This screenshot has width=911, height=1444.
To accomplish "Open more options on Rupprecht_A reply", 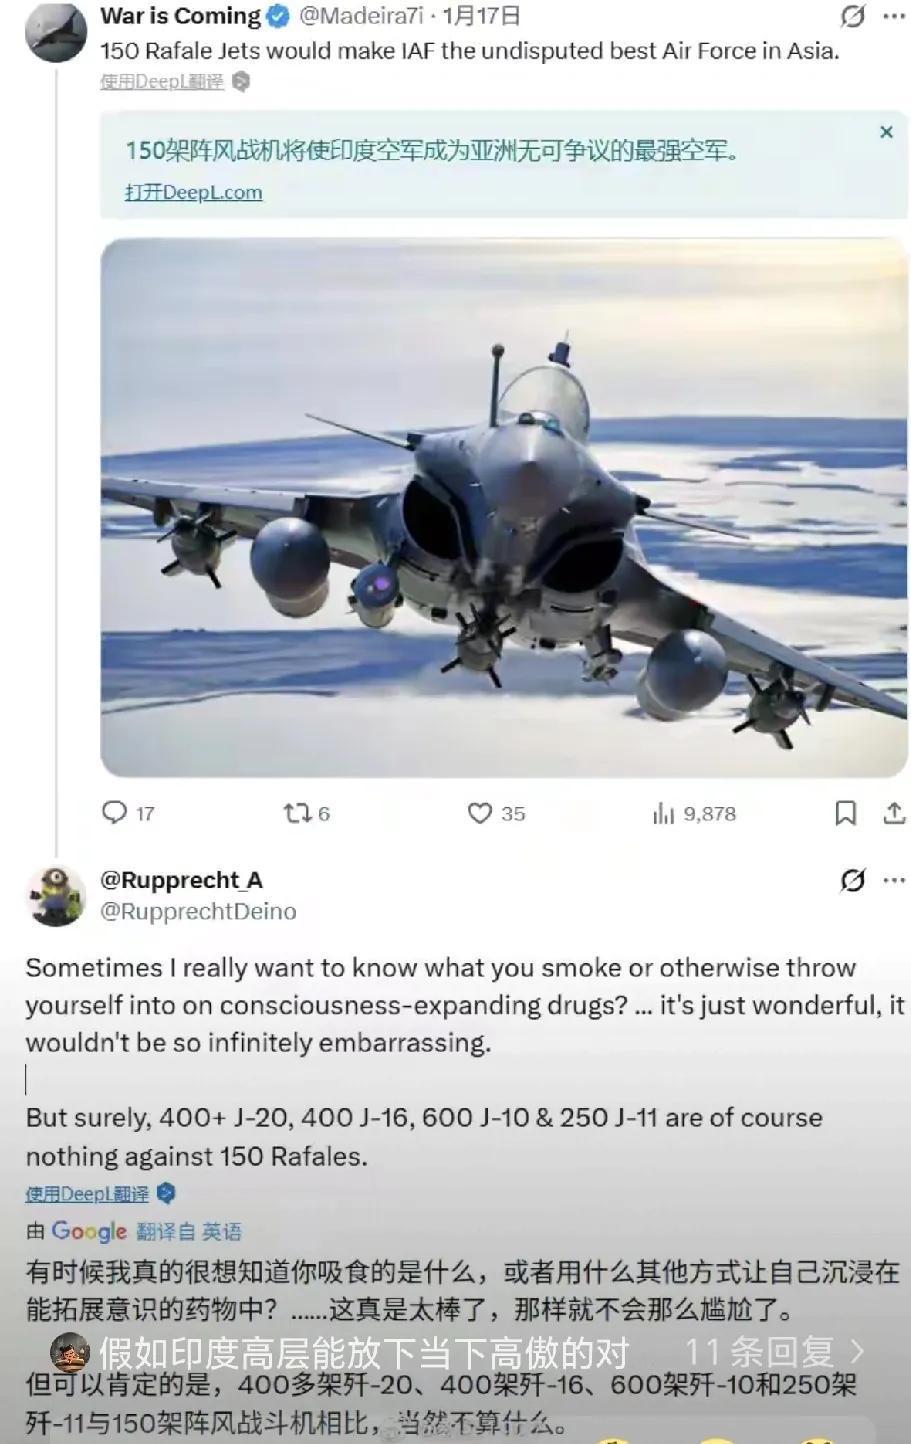I will (x=894, y=880).
